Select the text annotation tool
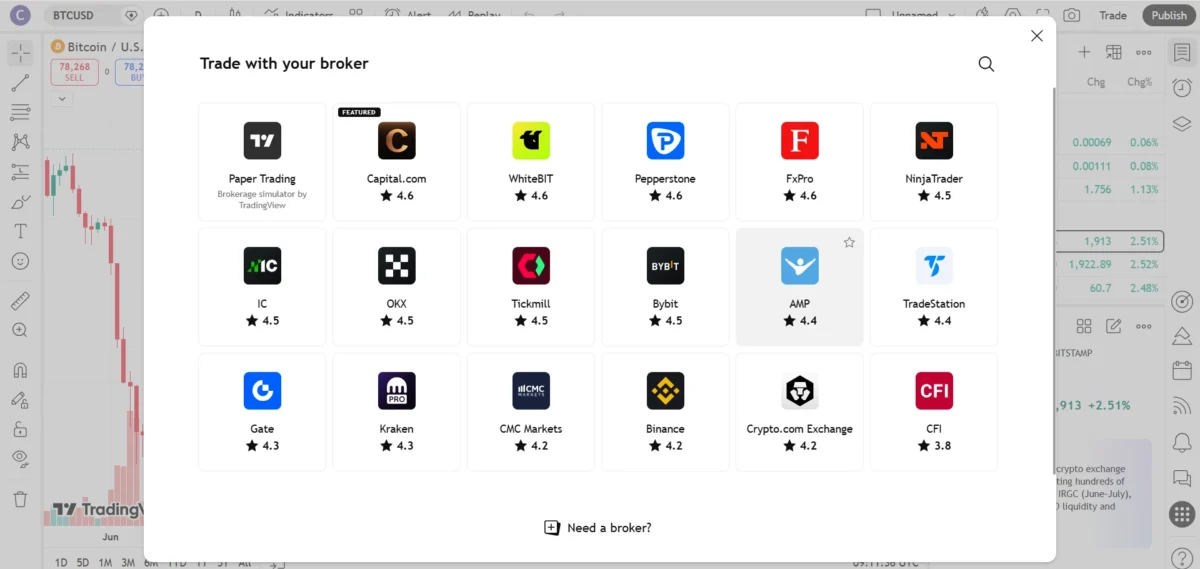Image resolution: width=1200 pixels, height=569 pixels. [20, 231]
